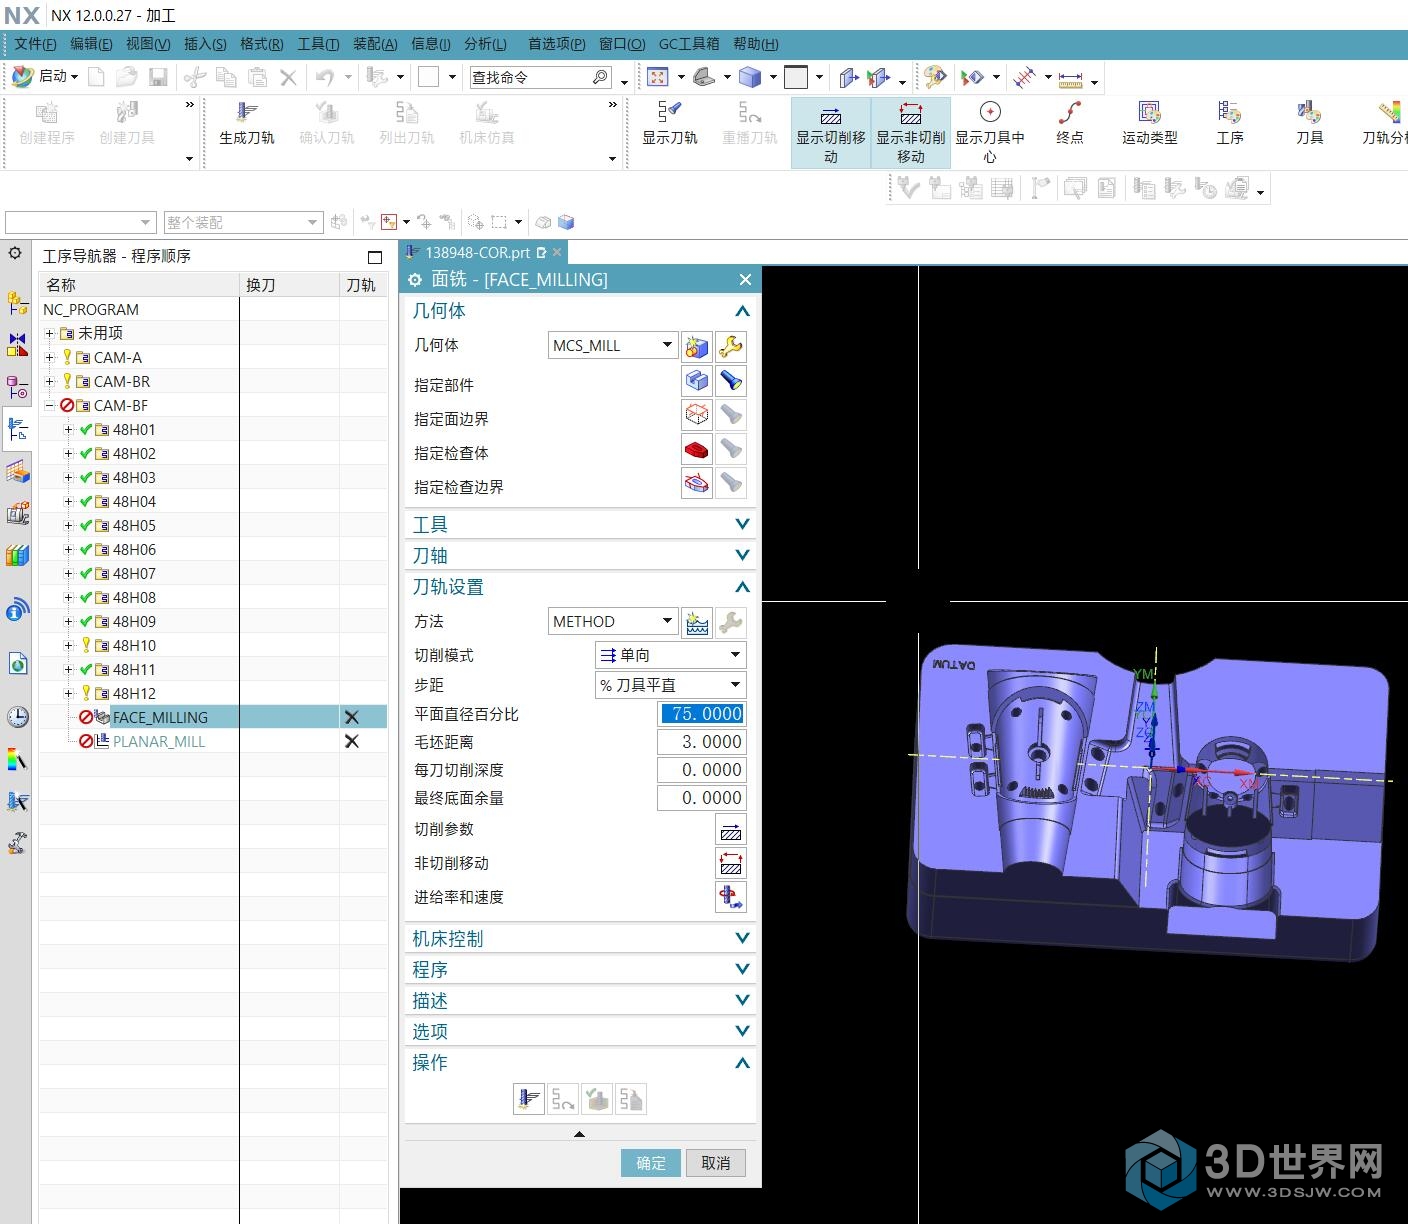Viewport: 1408px width, 1224px height.
Task: Open the Insert (插入) menu
Action: pyautogui.click(x=205, y=44)
